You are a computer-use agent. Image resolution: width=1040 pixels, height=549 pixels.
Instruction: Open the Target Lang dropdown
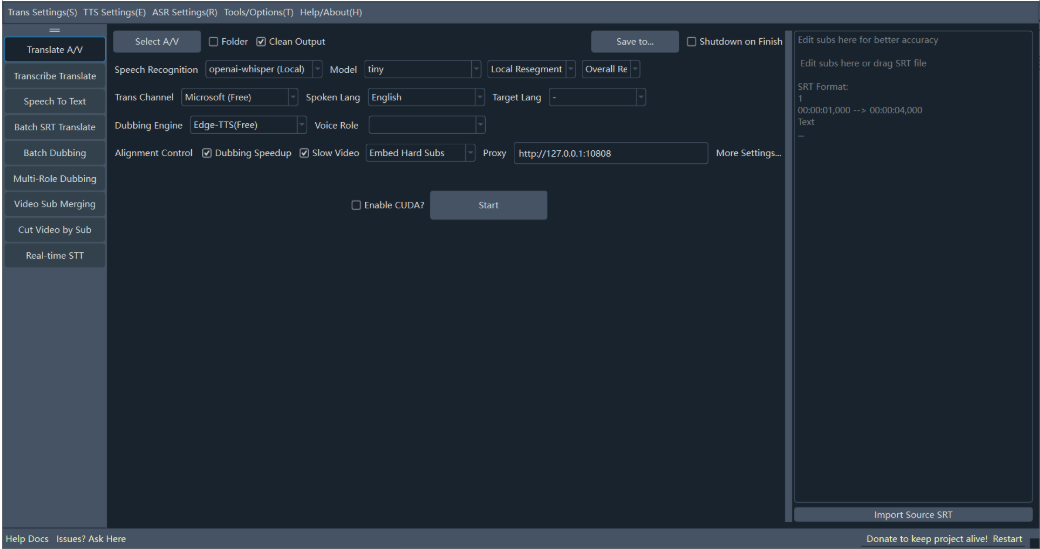[x=597, y=97]
